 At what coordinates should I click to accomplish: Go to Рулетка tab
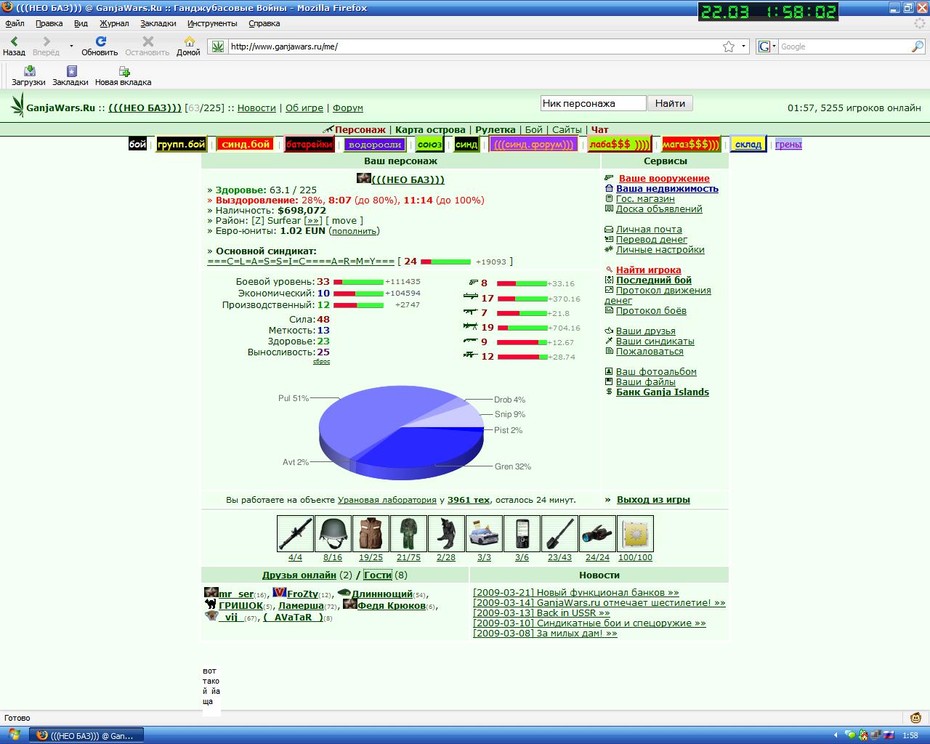495,129
